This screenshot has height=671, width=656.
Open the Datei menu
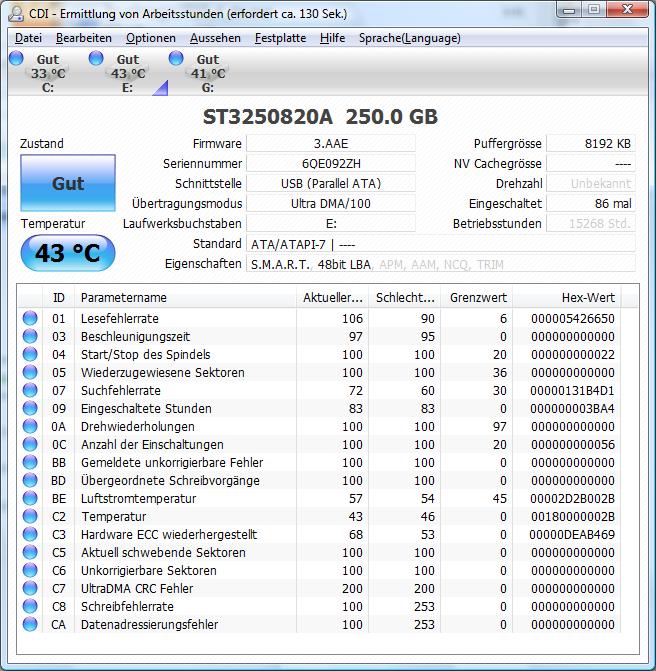click(28, 38)
